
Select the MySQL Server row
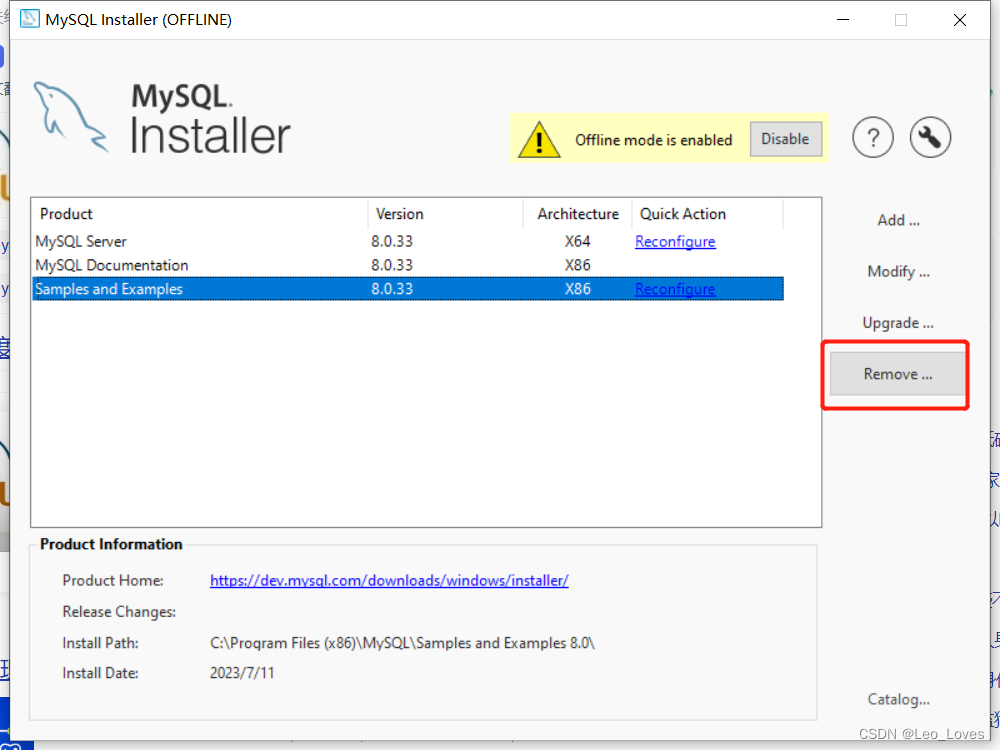200,241
